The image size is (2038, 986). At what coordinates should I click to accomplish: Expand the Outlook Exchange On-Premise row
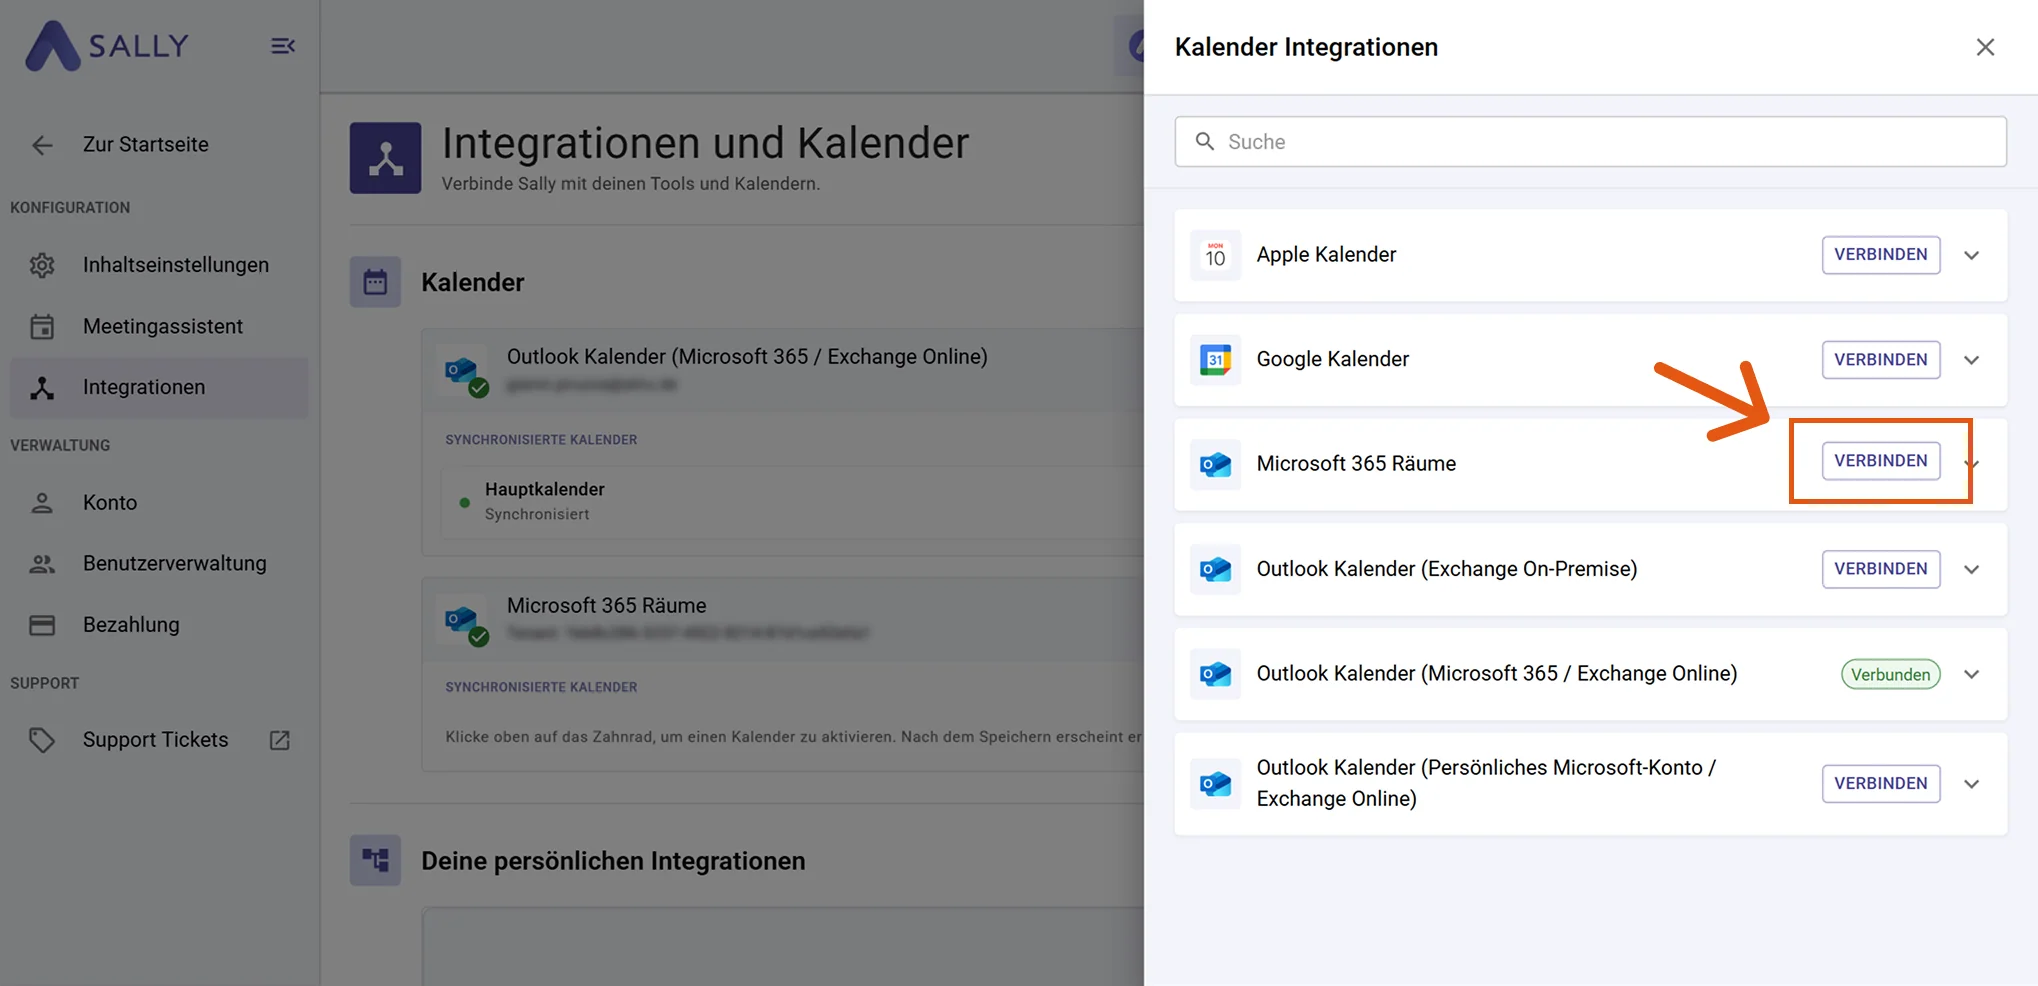(1971, 569)
